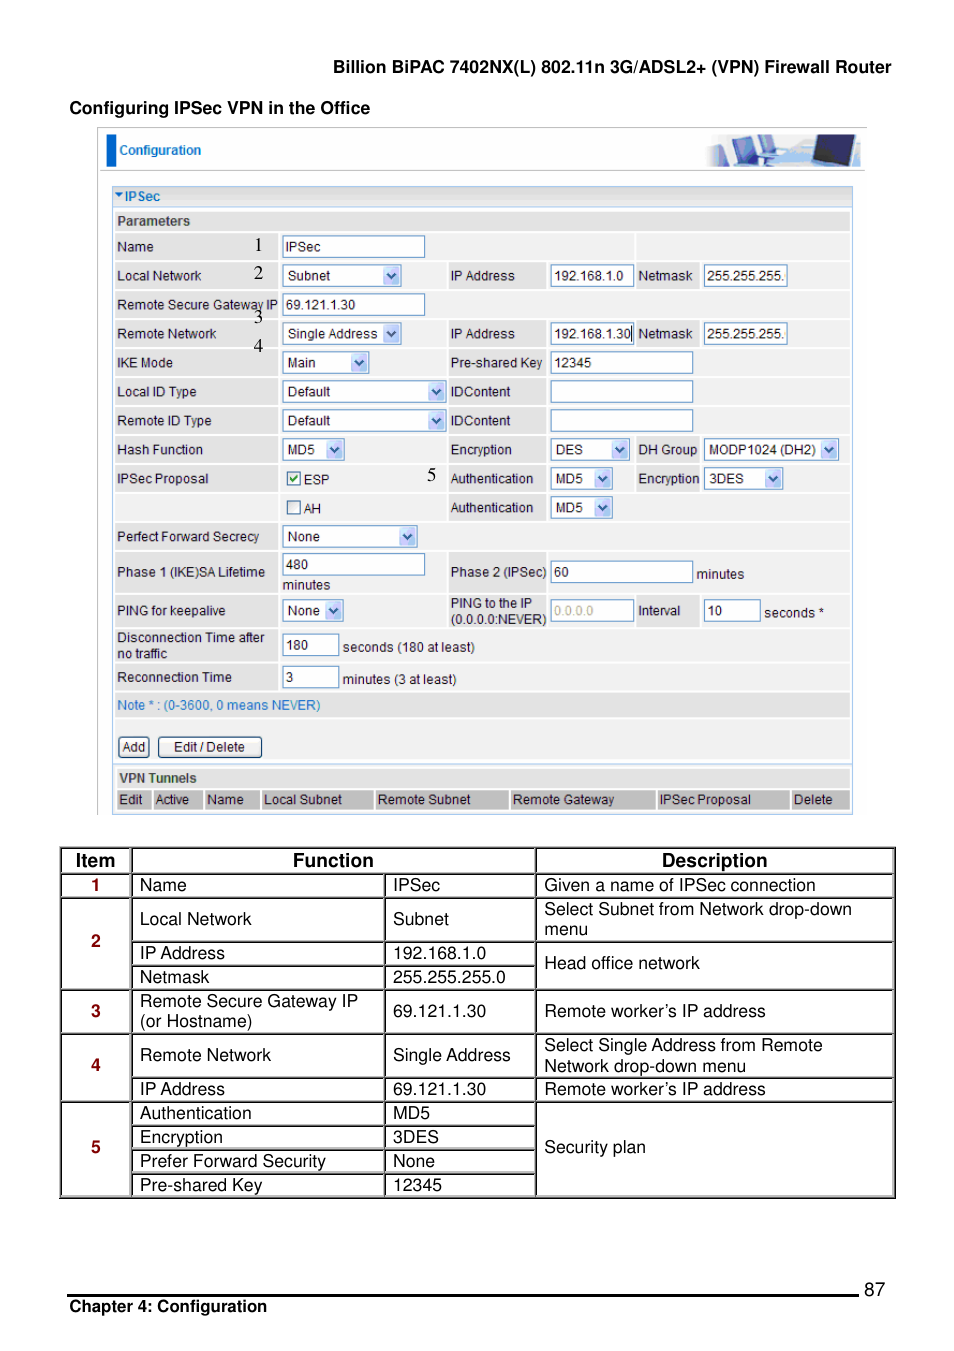Uncheck the ESP checkbox
Image resolution: width=954 pixels, height=1351 pixels.
click(294, 479)
